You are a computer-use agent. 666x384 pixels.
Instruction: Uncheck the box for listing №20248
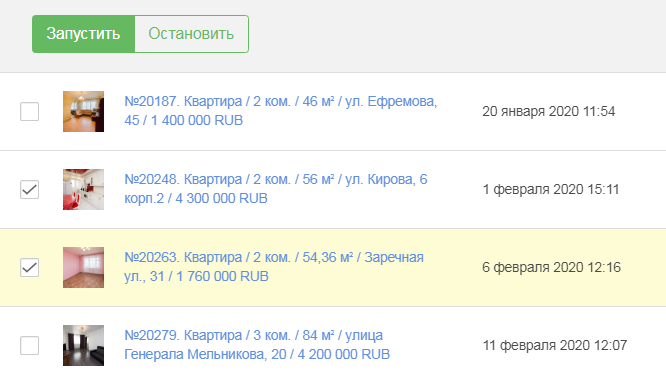pos(30,189)
